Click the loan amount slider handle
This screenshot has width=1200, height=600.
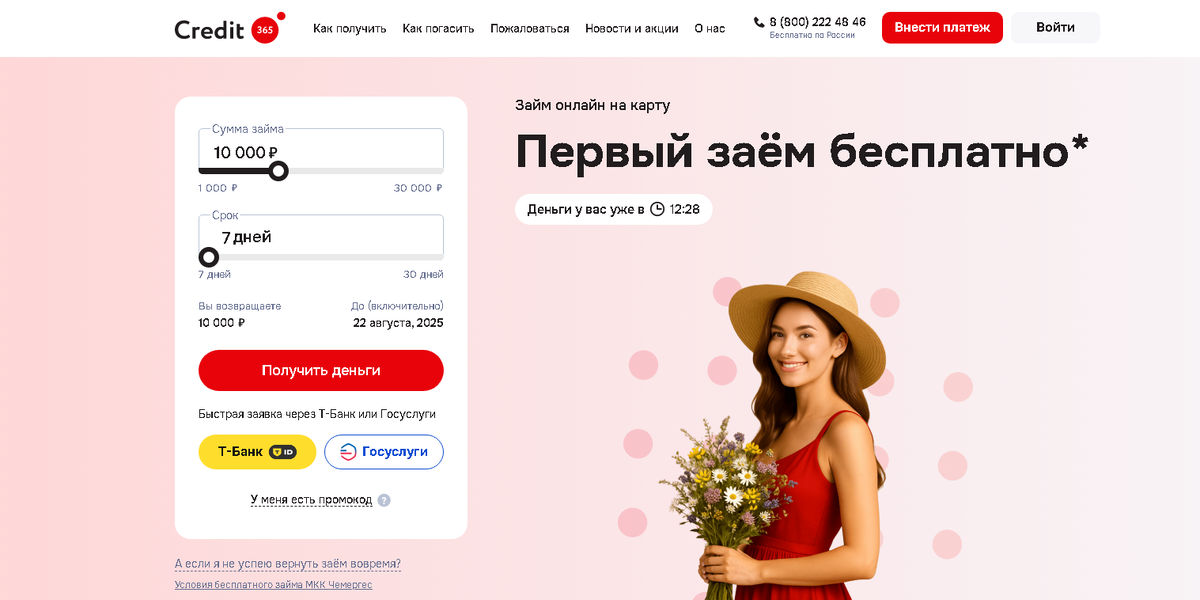click(279, 171)
